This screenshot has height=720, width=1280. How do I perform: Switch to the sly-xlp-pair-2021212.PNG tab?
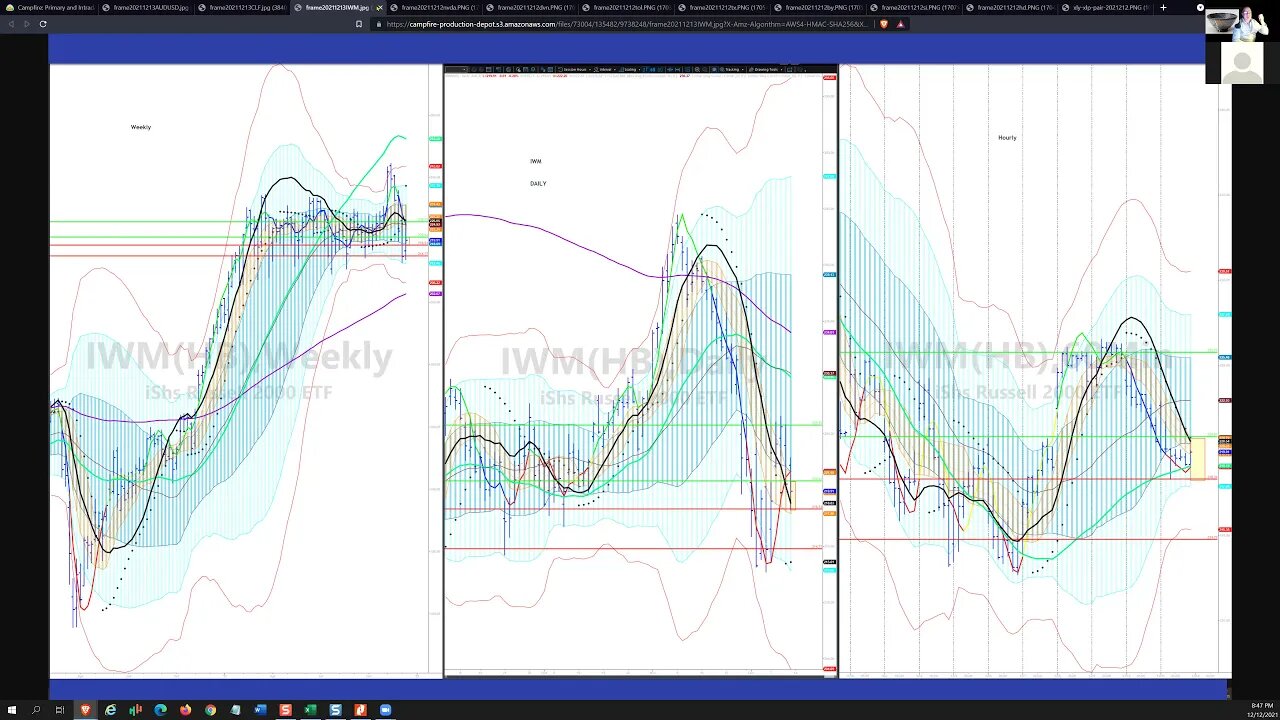pos(1105,7)
